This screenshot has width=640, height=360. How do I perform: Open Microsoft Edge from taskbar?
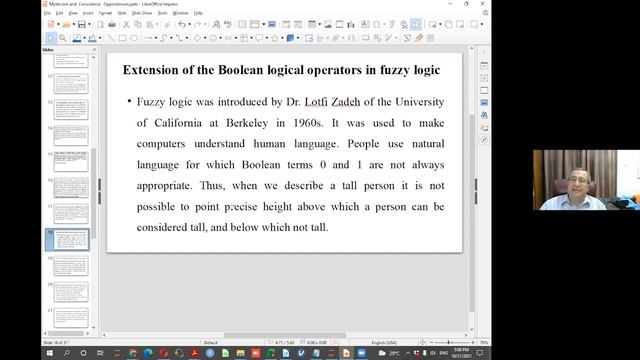[148, 353]
